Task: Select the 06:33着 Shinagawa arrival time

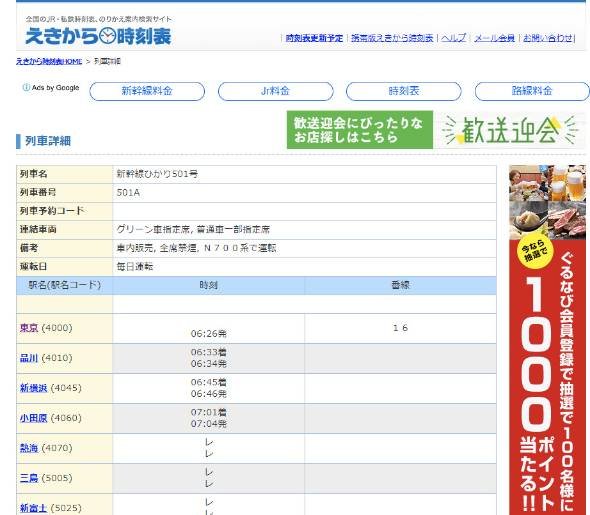Action: point(208,352)
